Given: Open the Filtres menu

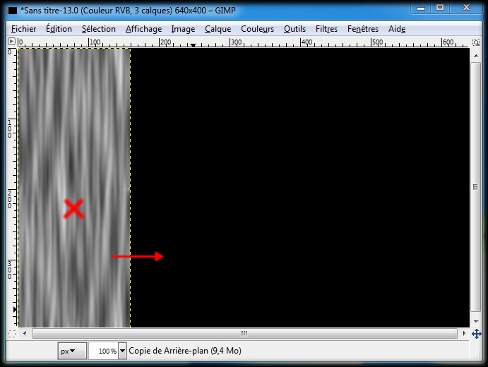Looking at the screenshot, I should tap(326, 29).
